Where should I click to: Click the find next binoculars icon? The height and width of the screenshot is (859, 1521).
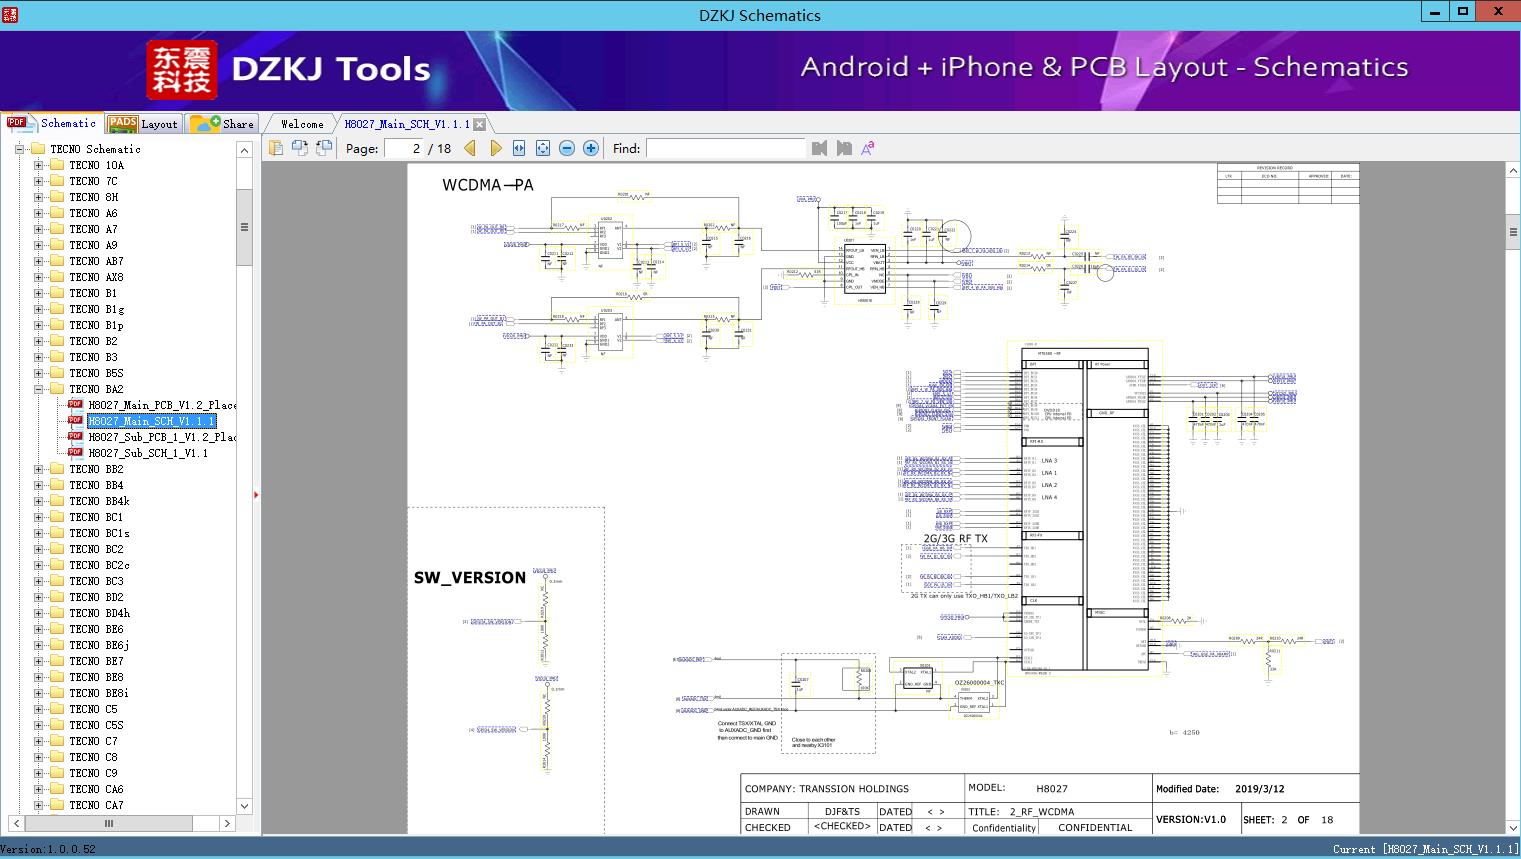[x=844, y=148]
